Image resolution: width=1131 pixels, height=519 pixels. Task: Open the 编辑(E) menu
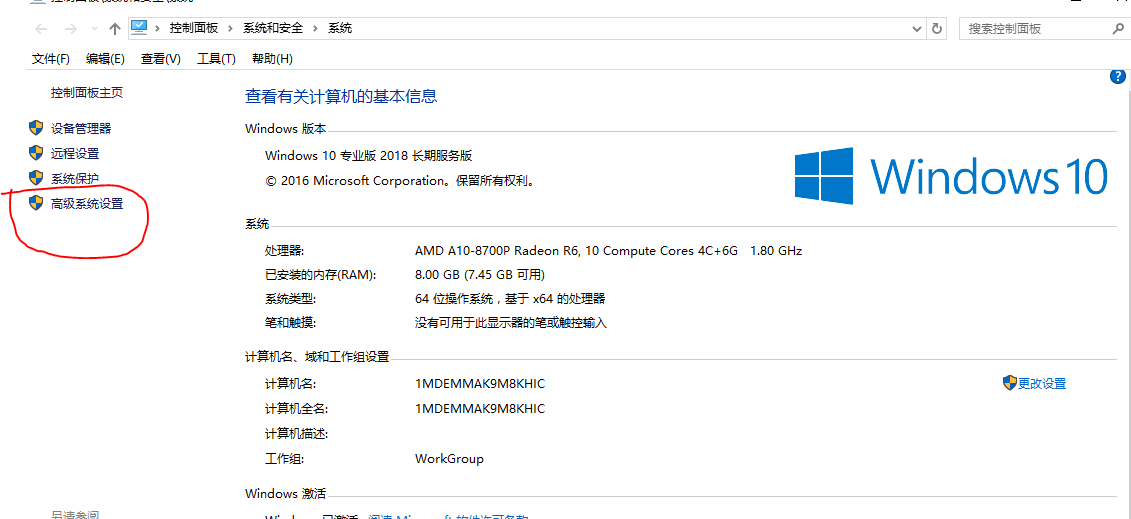coord(105,59)
